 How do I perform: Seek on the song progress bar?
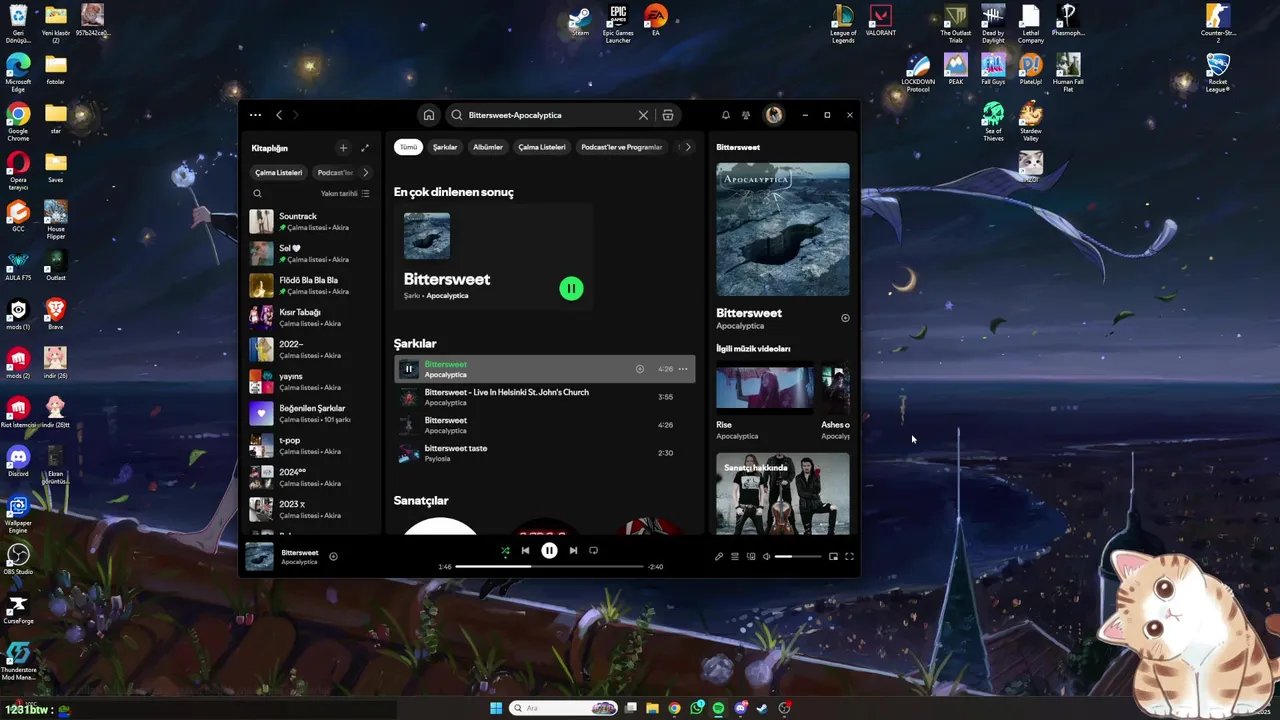tap(550, 567)
